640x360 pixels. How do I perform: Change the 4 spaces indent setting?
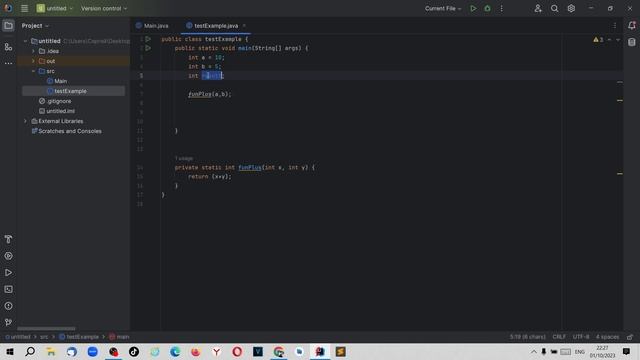tap(607, 337)
